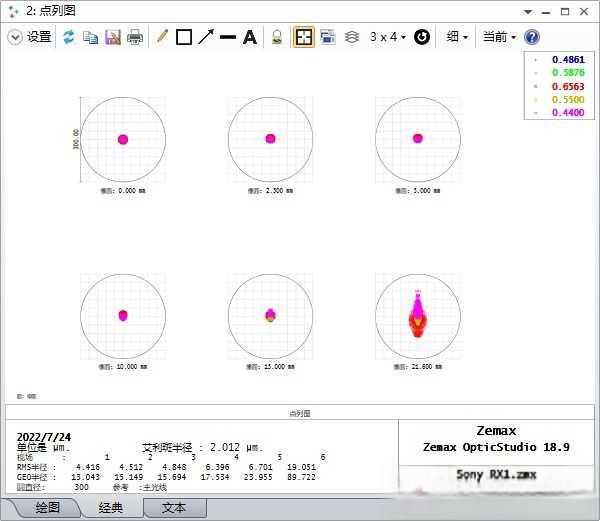Toggle the window lock icon
This screenshot has height=521, width=600.
276,37
